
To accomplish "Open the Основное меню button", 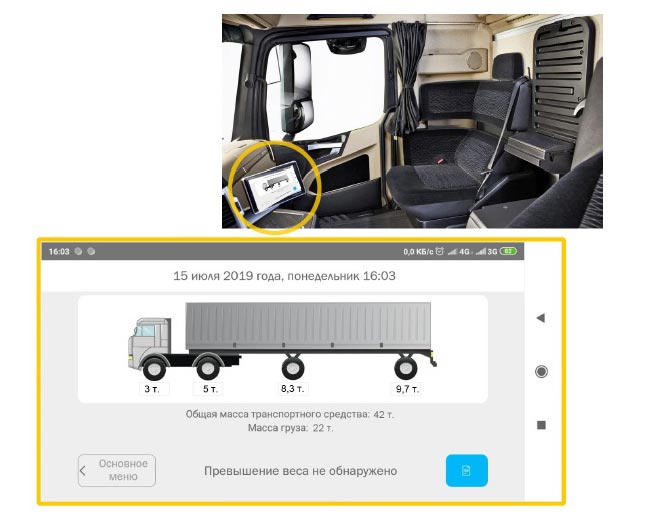I will click(x=117, y=470).
